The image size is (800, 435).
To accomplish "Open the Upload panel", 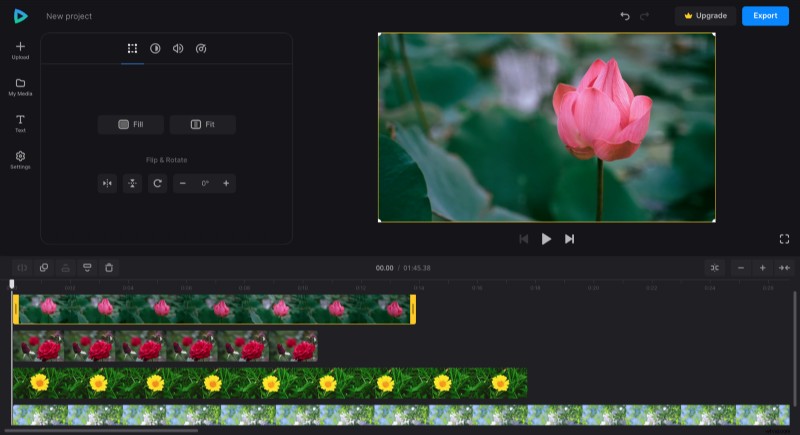I will click(x=20, y=50).
